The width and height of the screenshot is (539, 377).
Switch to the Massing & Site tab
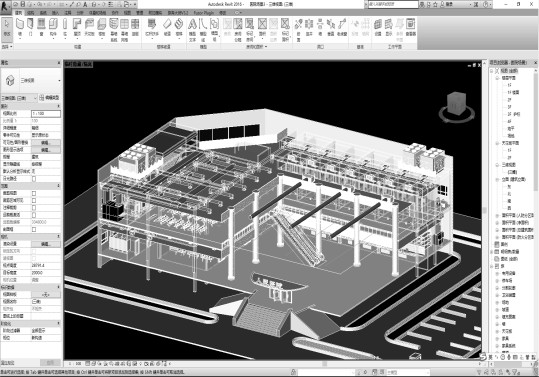pyautogui.click(x=98, y=13)
